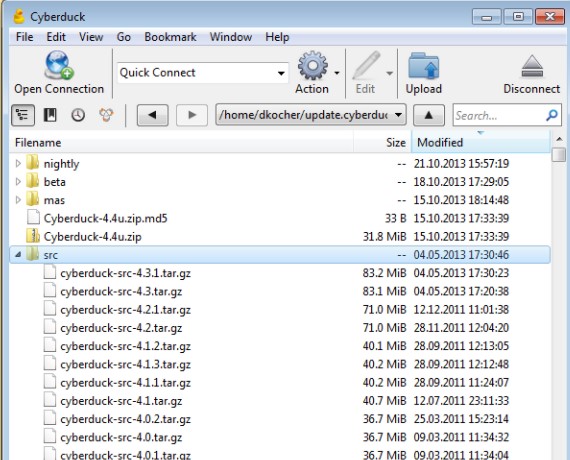
Task: Open the Action dropdown arrow
Action: (x=337, y=73)
